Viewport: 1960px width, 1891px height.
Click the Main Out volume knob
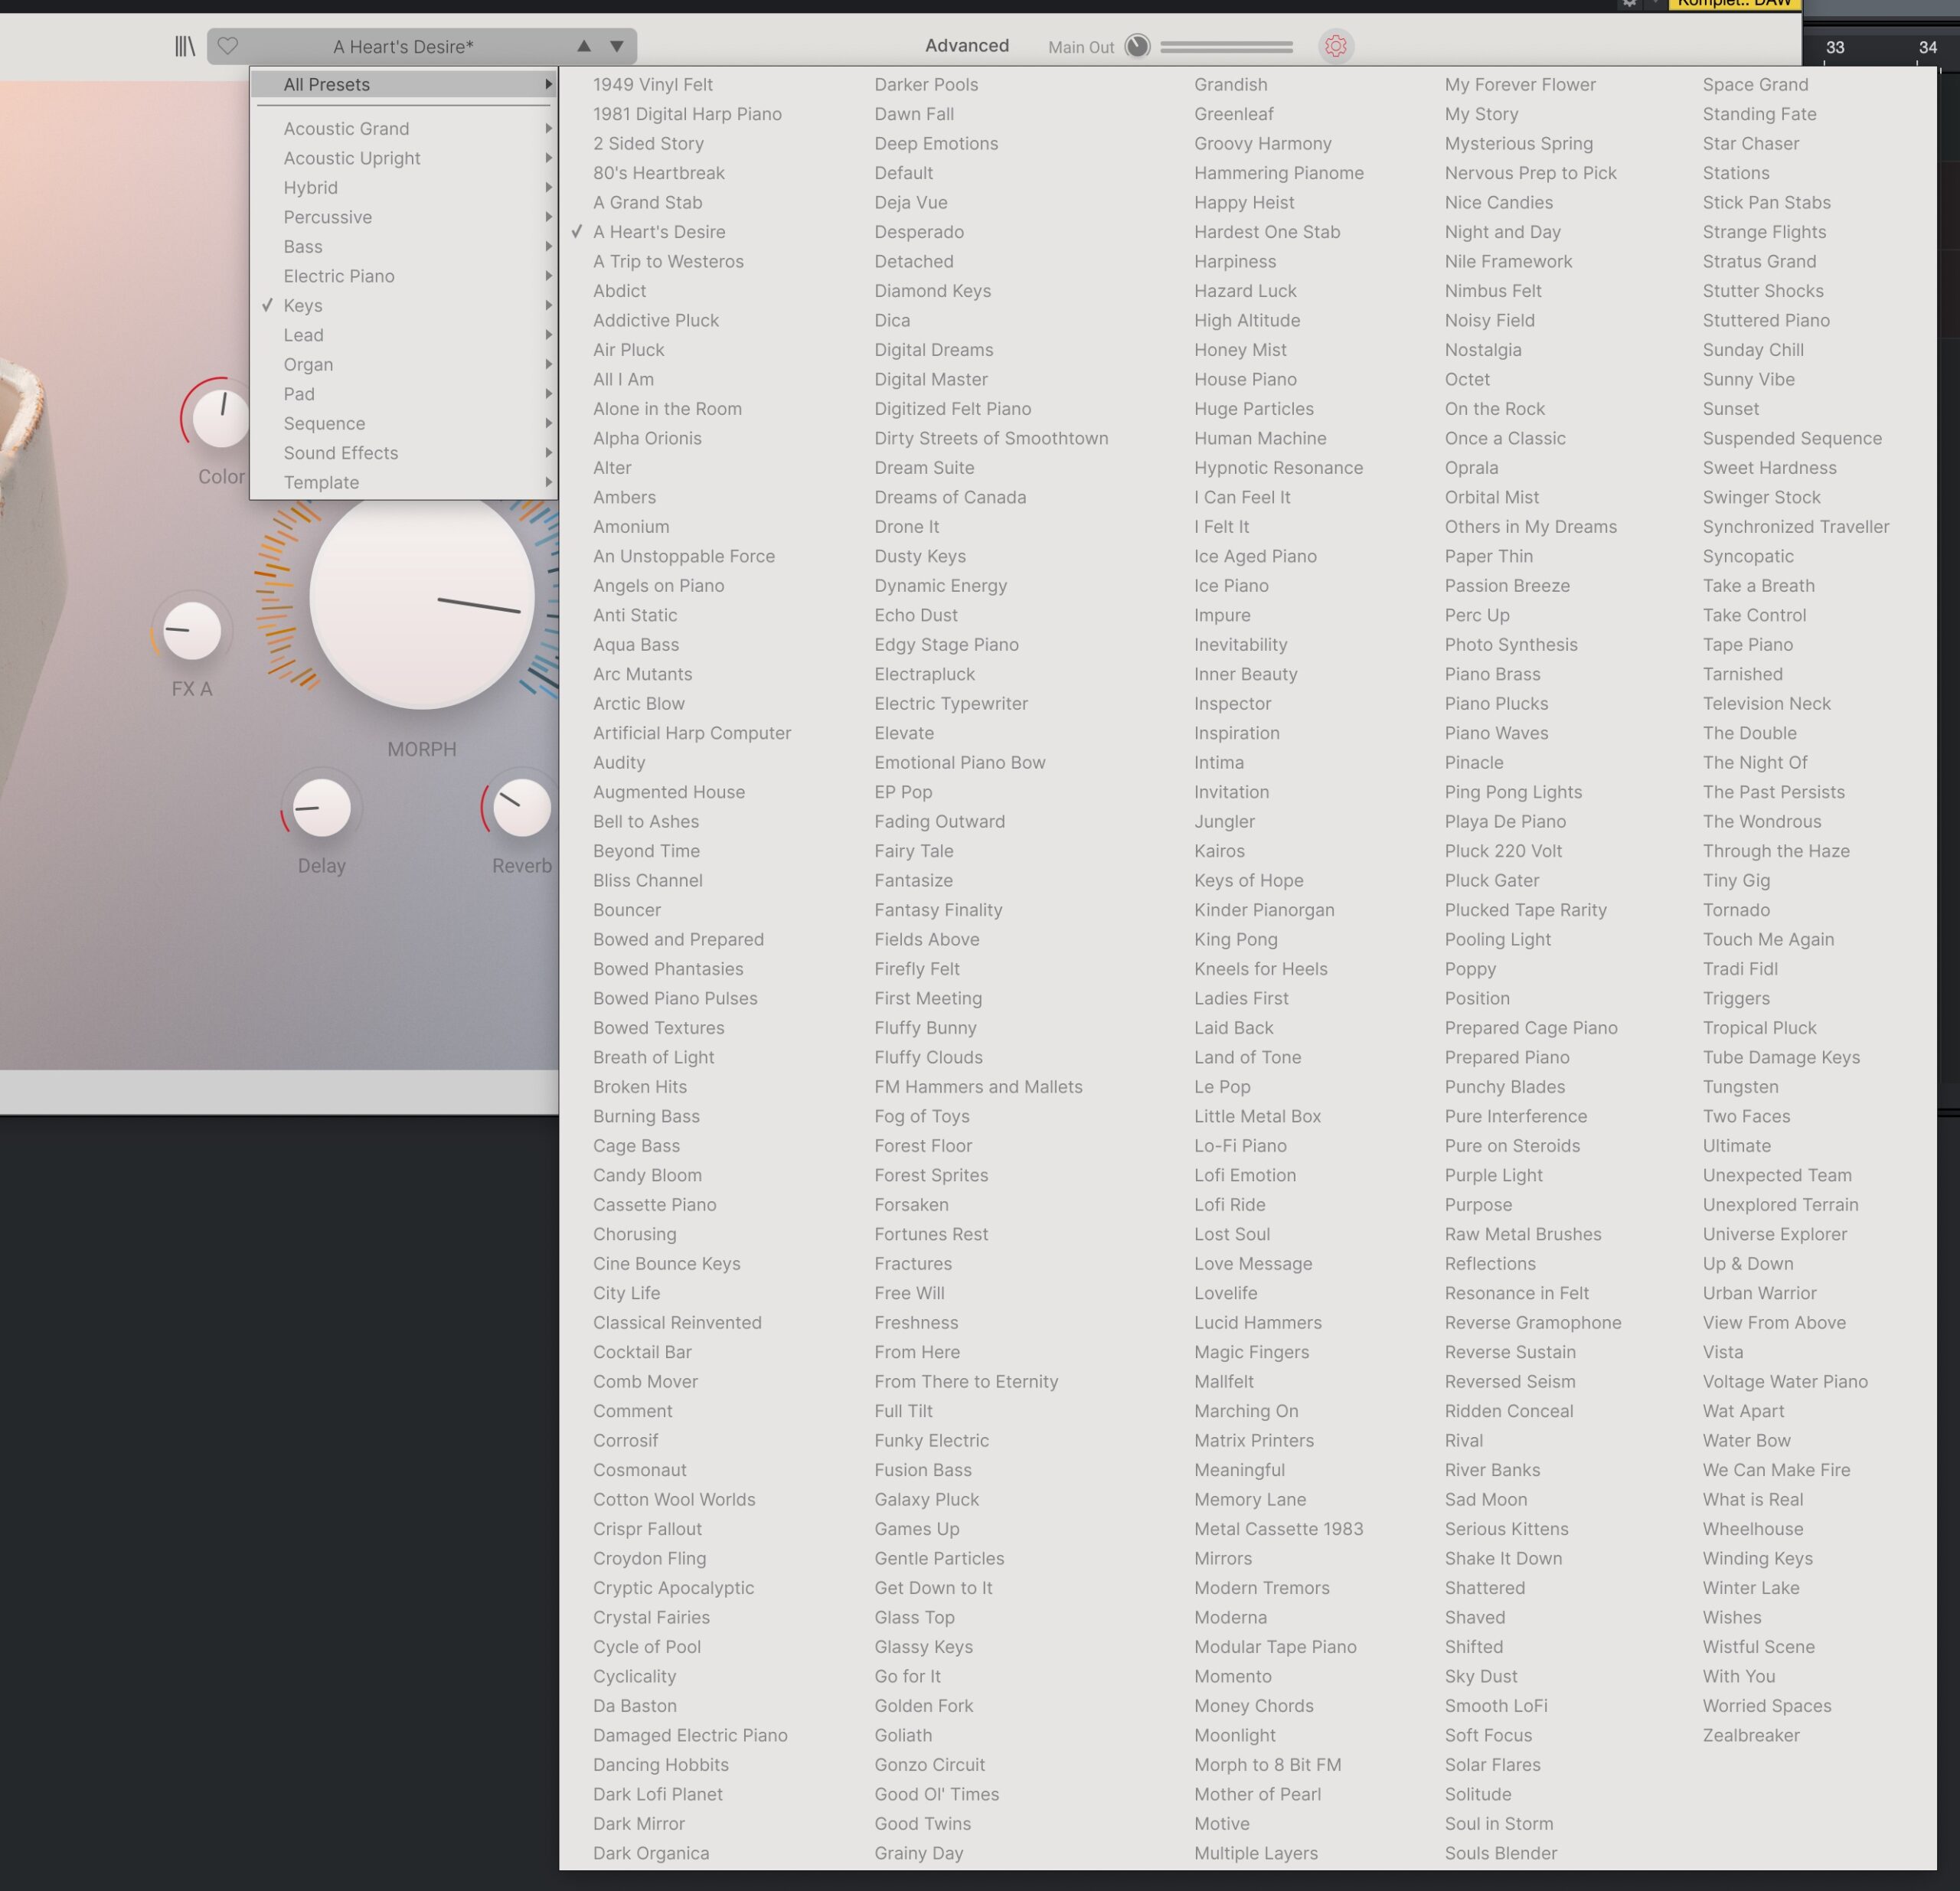click(x=1137, y=46)
